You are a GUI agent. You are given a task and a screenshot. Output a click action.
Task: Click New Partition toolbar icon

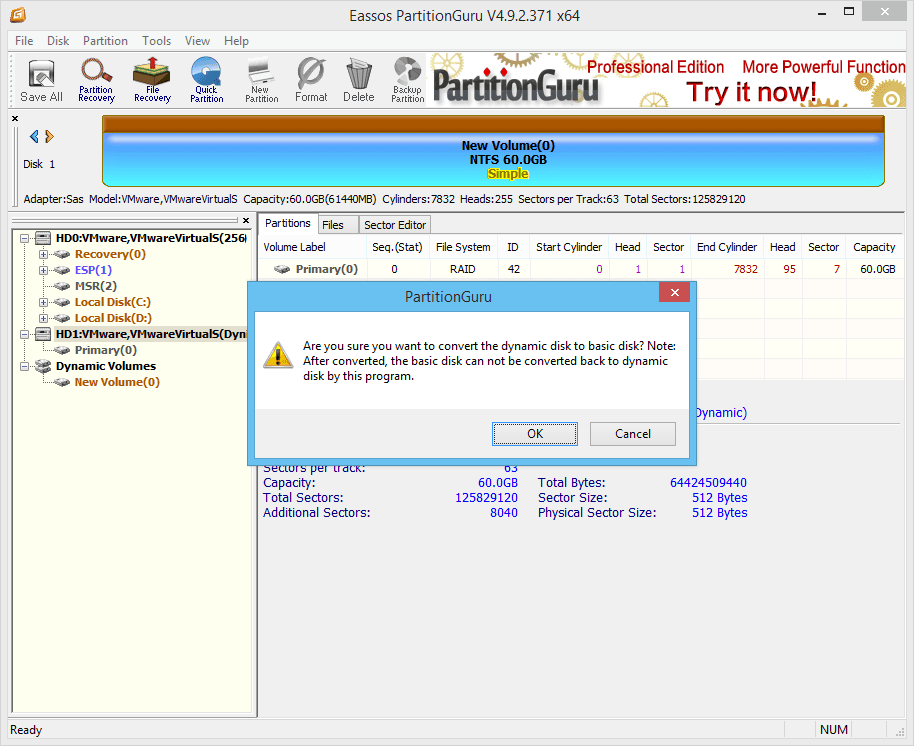(x=262, y=81)
